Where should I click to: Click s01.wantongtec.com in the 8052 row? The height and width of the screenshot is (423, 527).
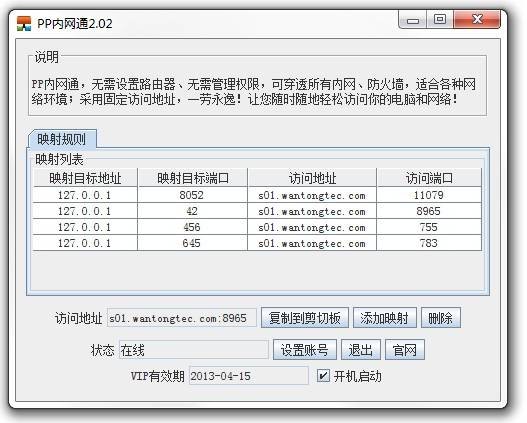tap(312, 195)
